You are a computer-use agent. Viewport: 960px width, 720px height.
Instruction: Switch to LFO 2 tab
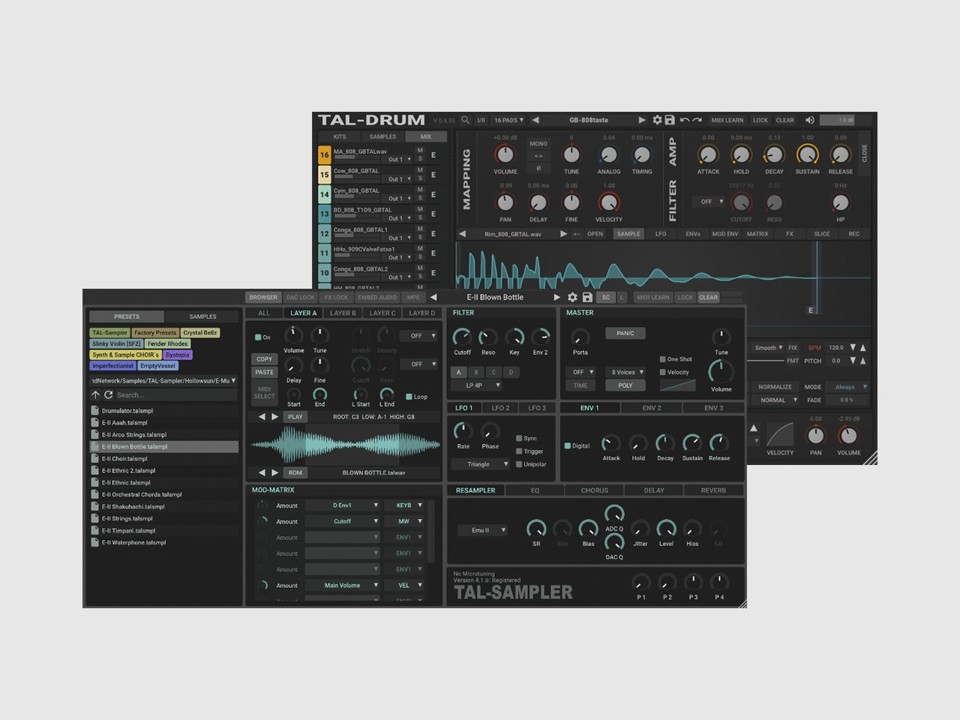[x=500, y=408]
